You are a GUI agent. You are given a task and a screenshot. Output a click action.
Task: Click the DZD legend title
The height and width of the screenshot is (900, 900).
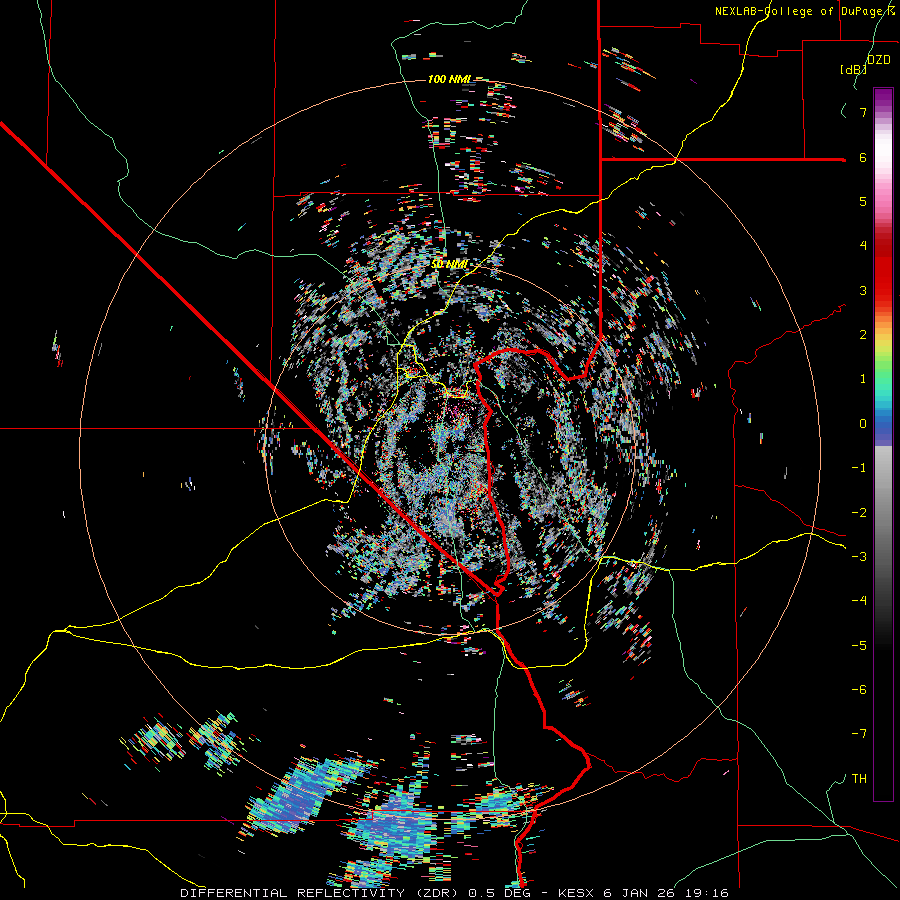[878, 60]
